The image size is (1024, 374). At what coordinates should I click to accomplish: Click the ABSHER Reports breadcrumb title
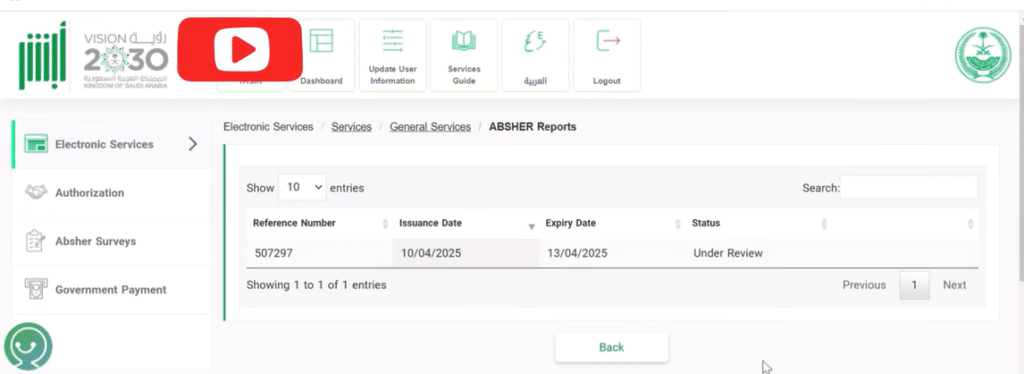(x=533, y=127)
